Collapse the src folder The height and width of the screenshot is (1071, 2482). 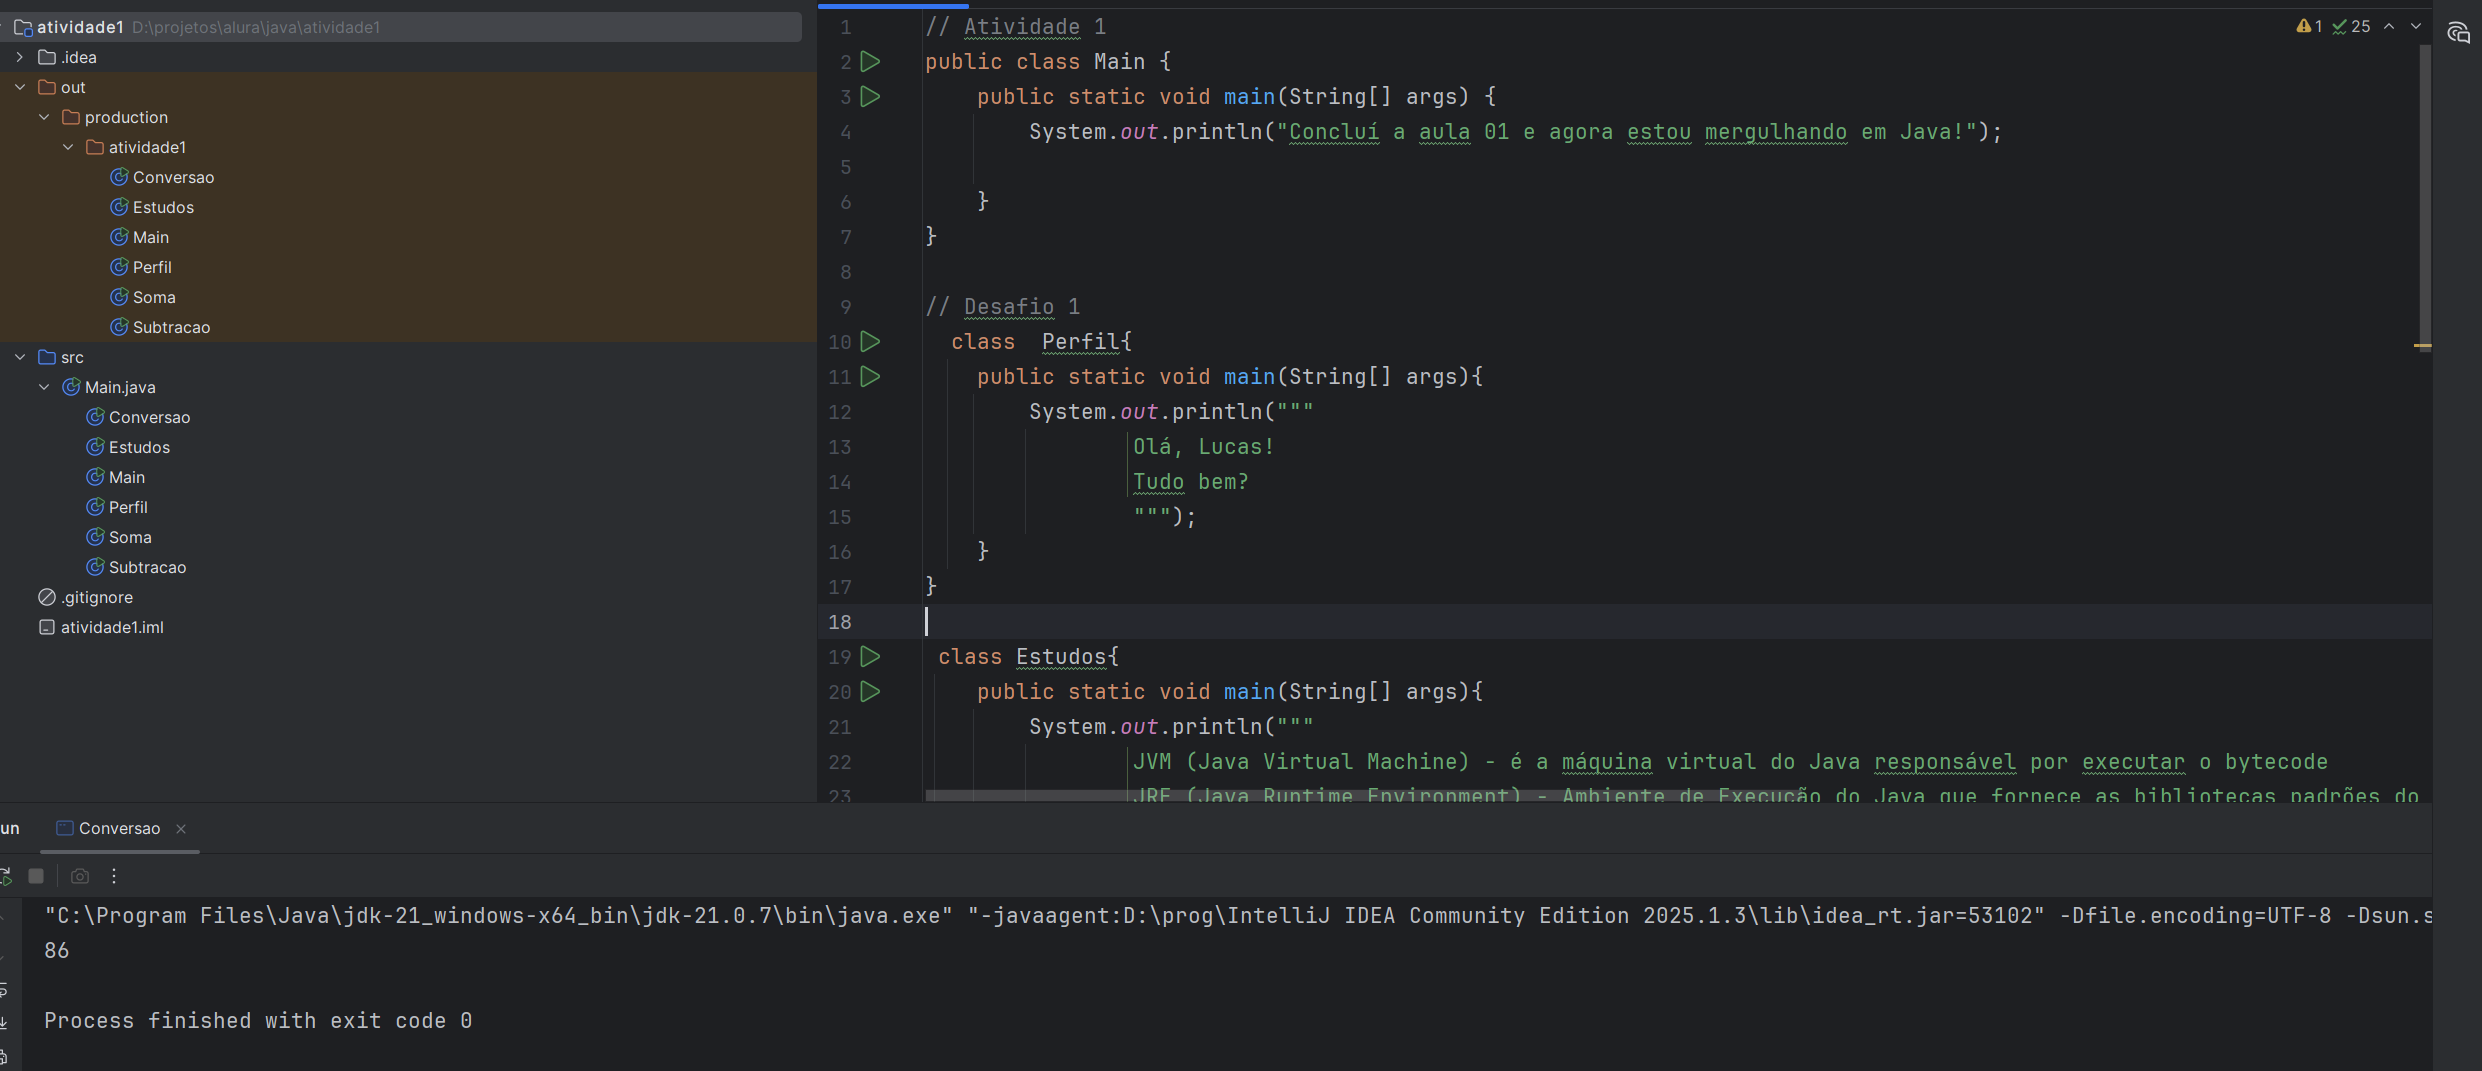point(20,358)
